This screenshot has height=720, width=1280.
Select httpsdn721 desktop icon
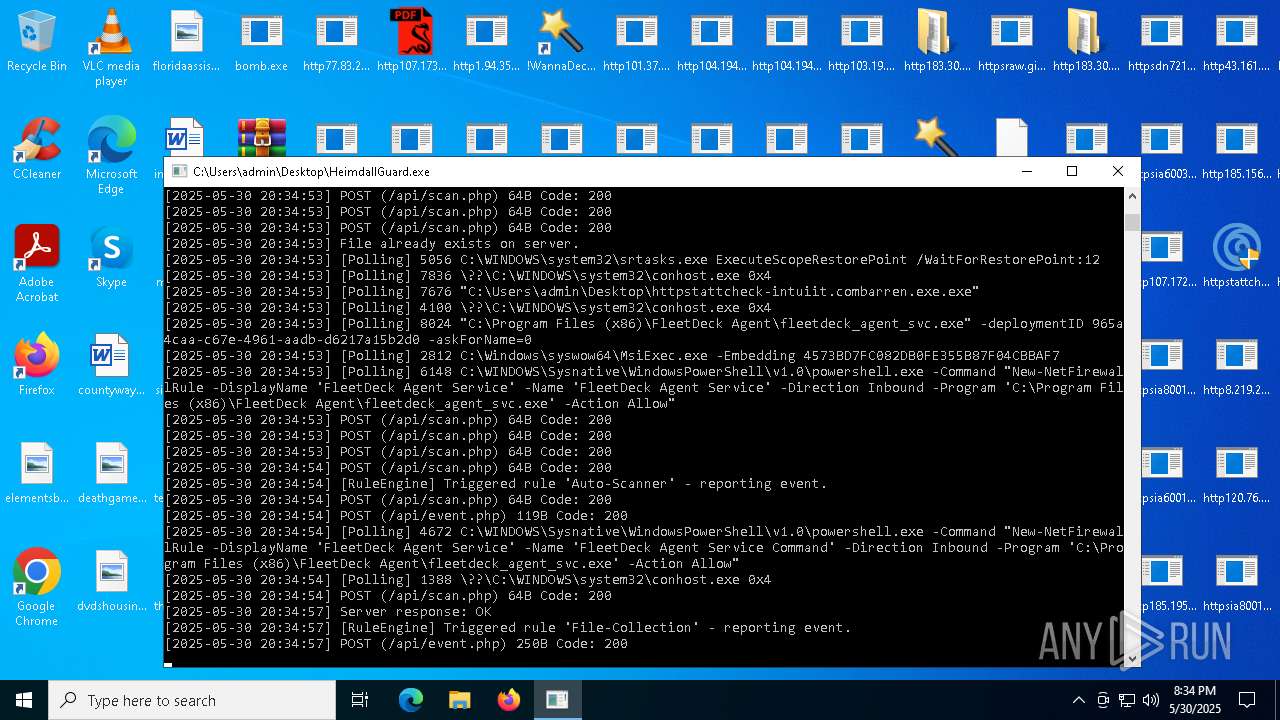click(1161, 42)
